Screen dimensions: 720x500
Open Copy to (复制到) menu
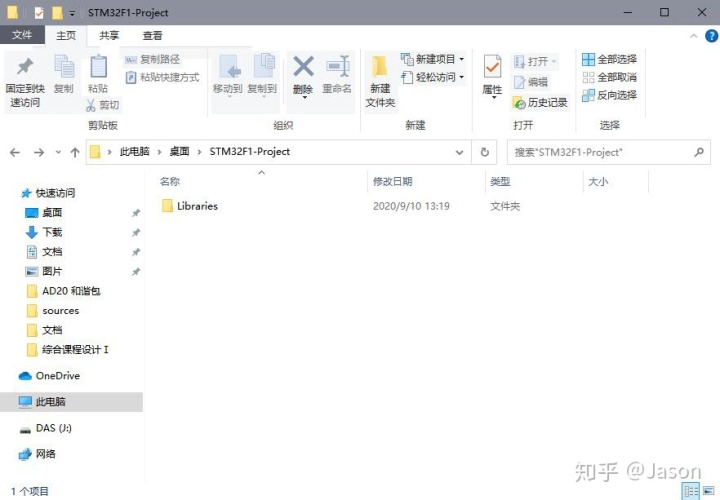262,76
